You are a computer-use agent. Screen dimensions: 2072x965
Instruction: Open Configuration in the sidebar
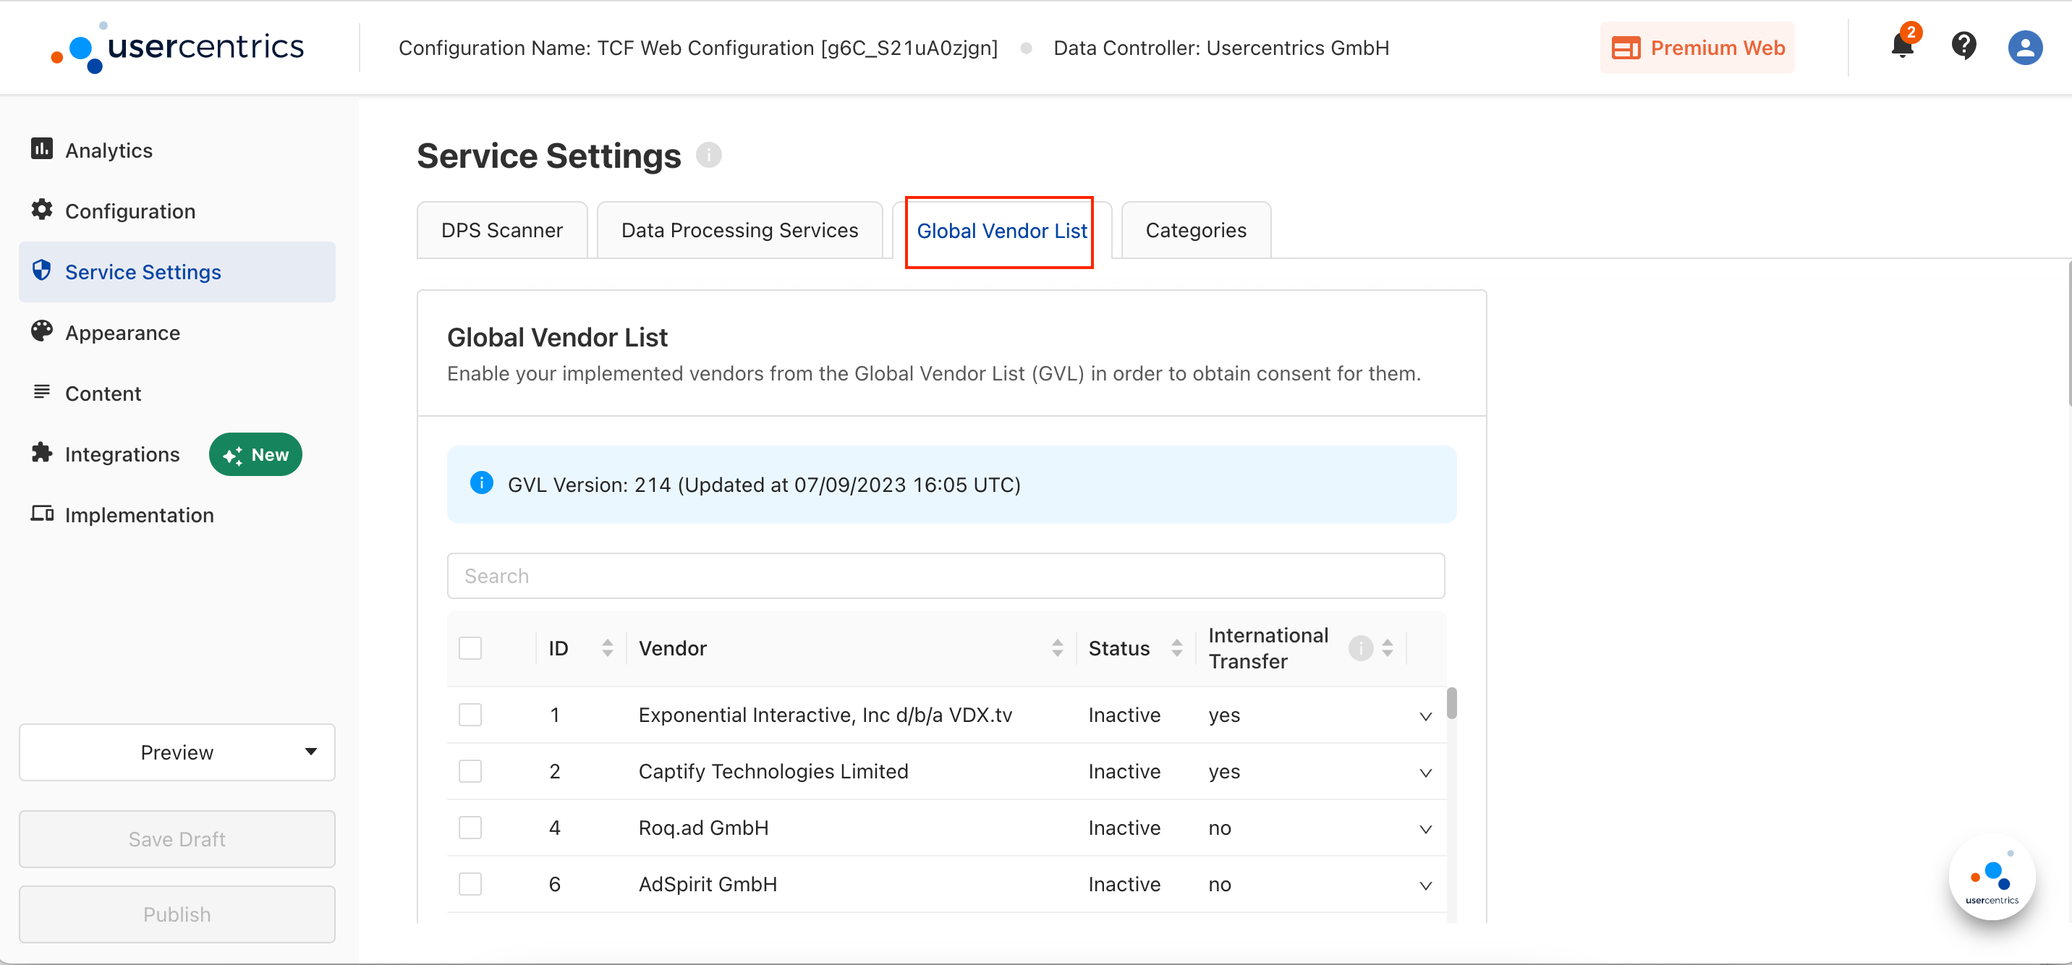pos(177,211)
